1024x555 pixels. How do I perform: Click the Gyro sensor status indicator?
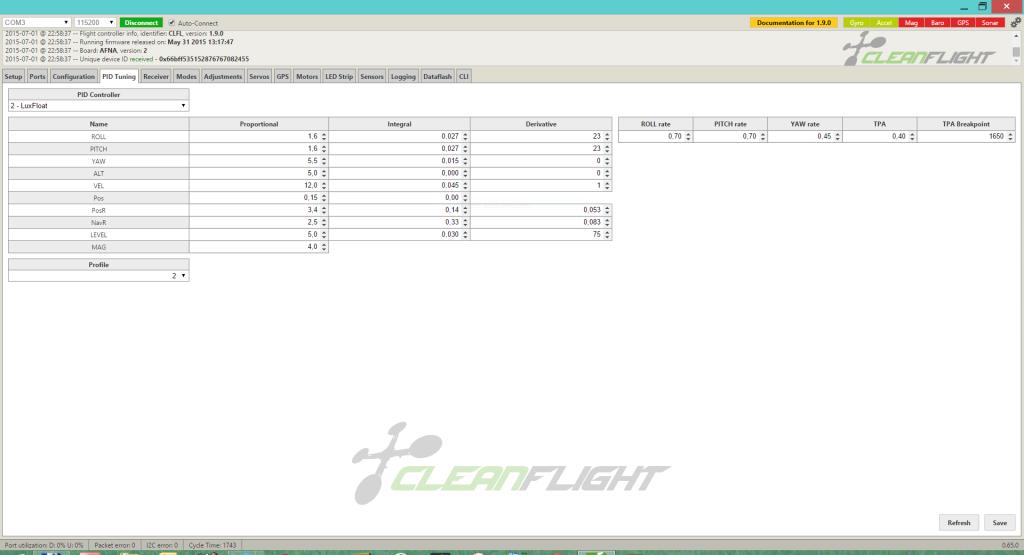857,22
